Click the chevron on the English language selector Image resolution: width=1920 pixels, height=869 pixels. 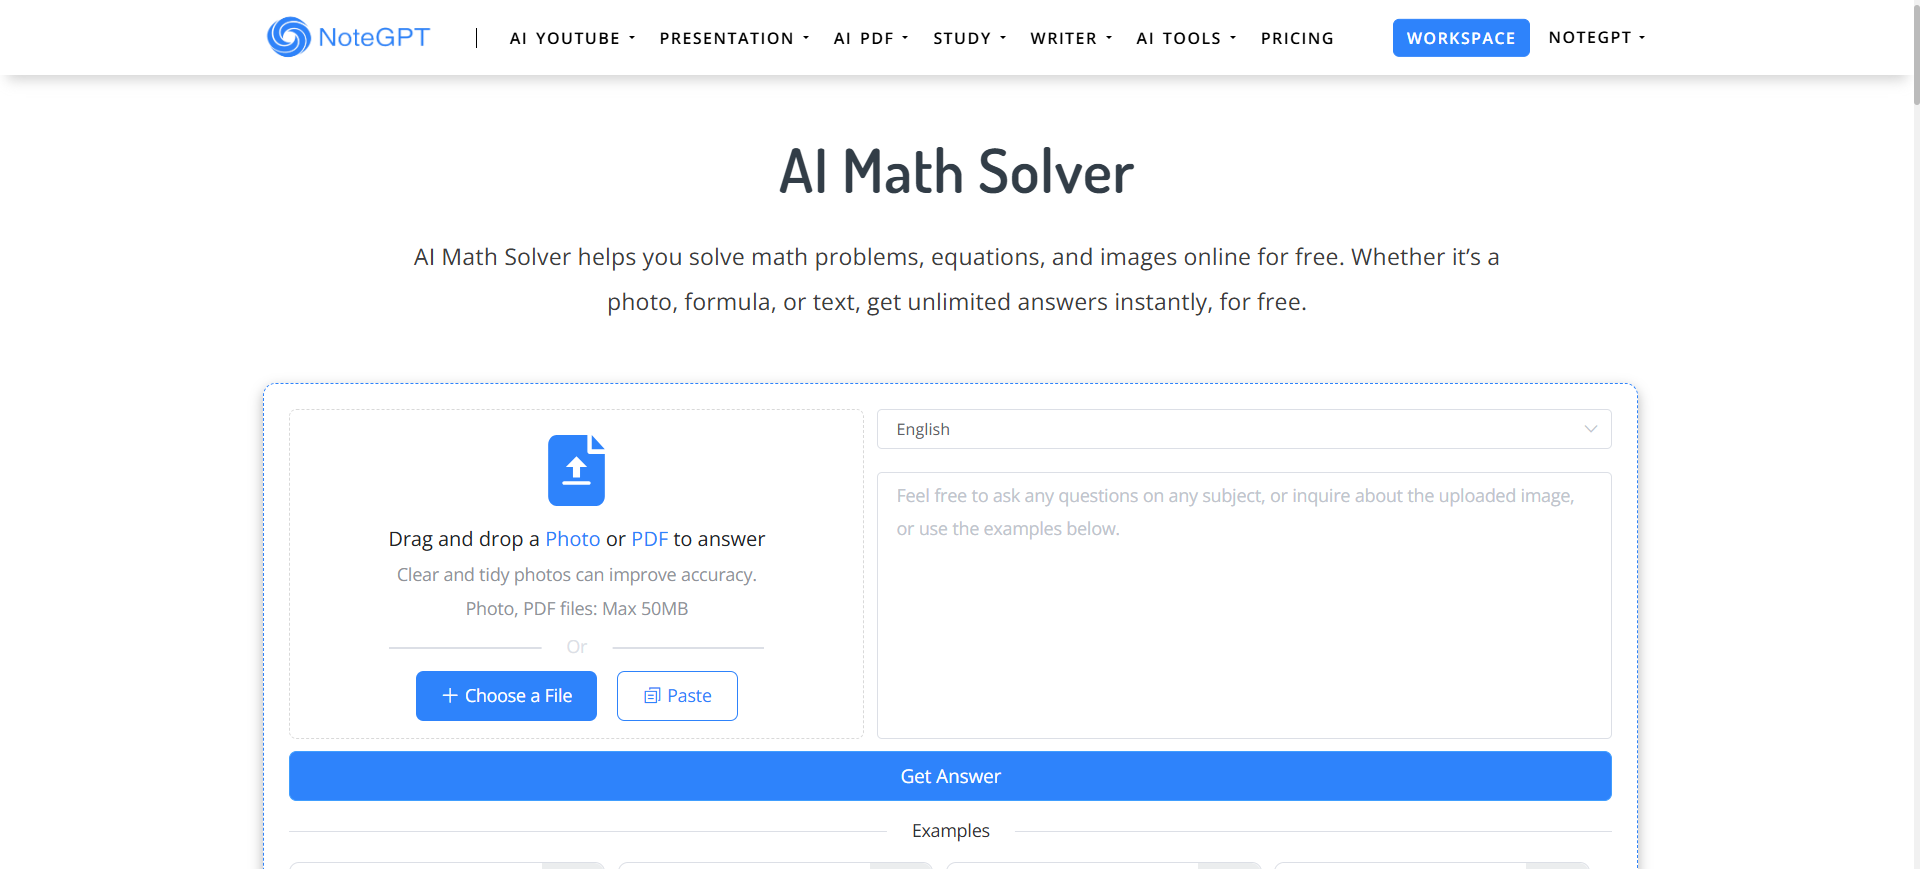1591,429
